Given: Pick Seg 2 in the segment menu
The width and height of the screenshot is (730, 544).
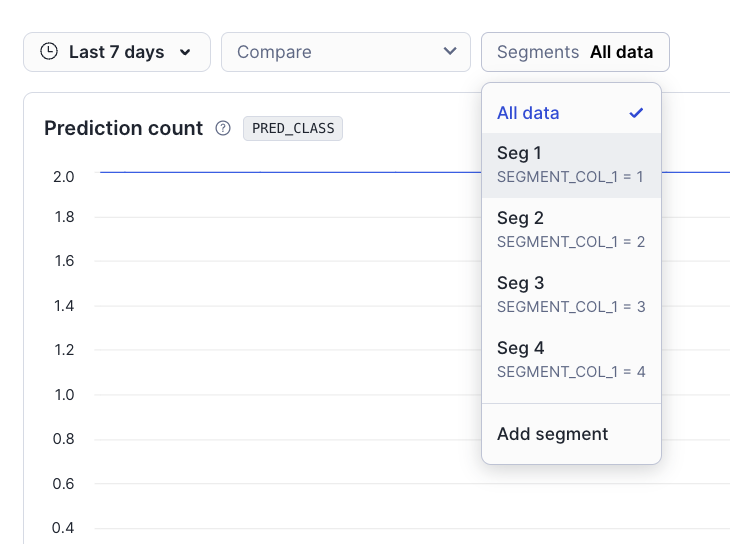Looking at the screenshot, I should click(x=570, y=229).
